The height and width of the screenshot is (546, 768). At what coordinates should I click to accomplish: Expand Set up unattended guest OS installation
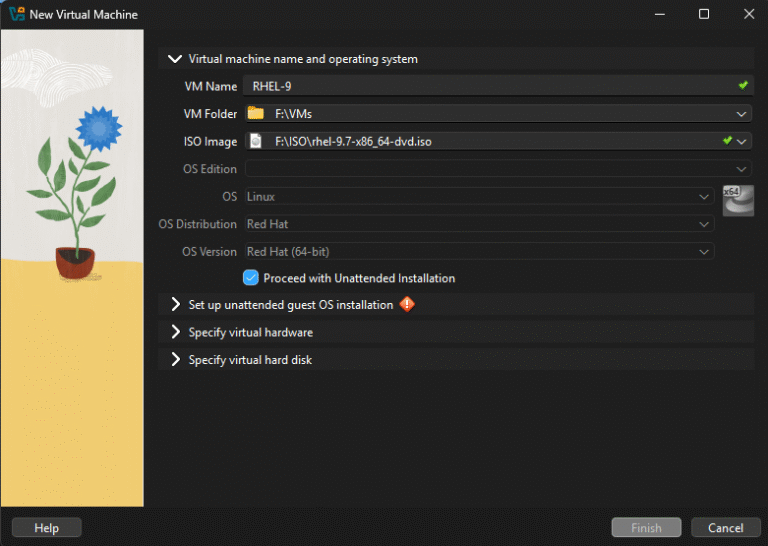point(176,305)
